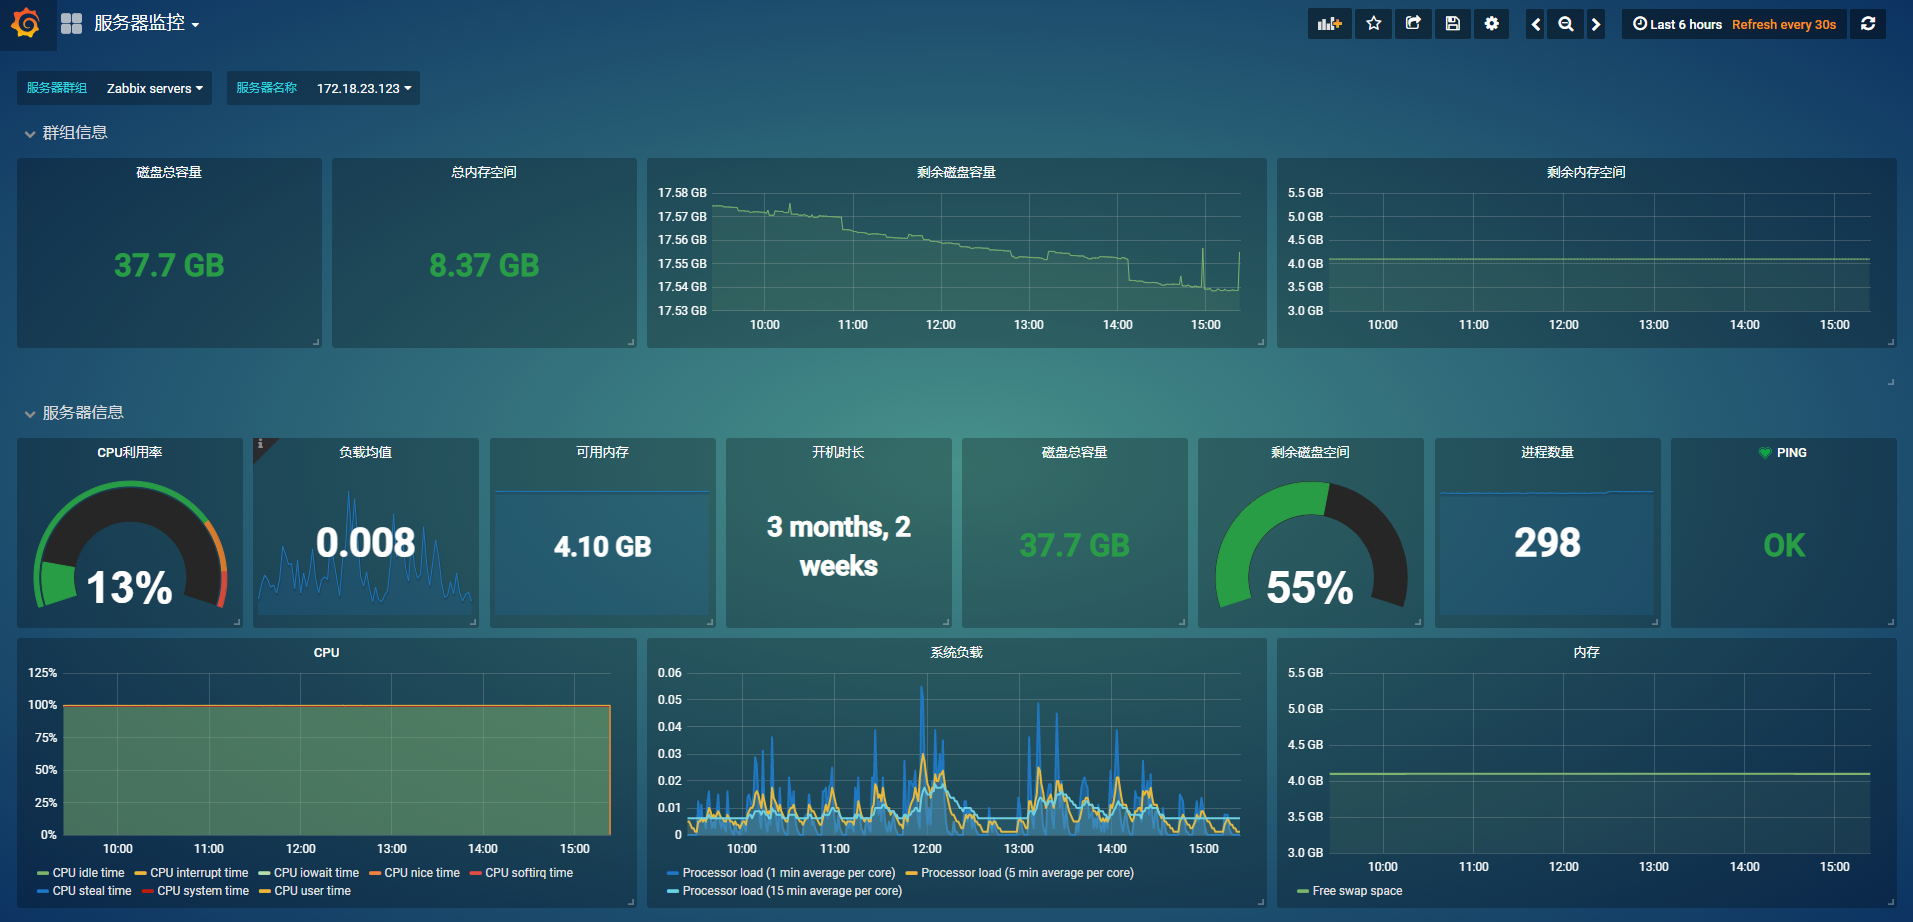Viewport: 1913px width, 922px height.
Task: Shift time range forward with right arrow
Action: pos(1596,23)
